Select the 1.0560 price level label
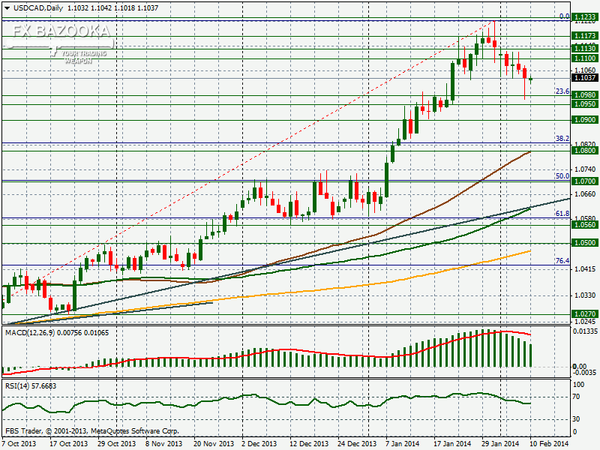 click(x=585, y=225)
